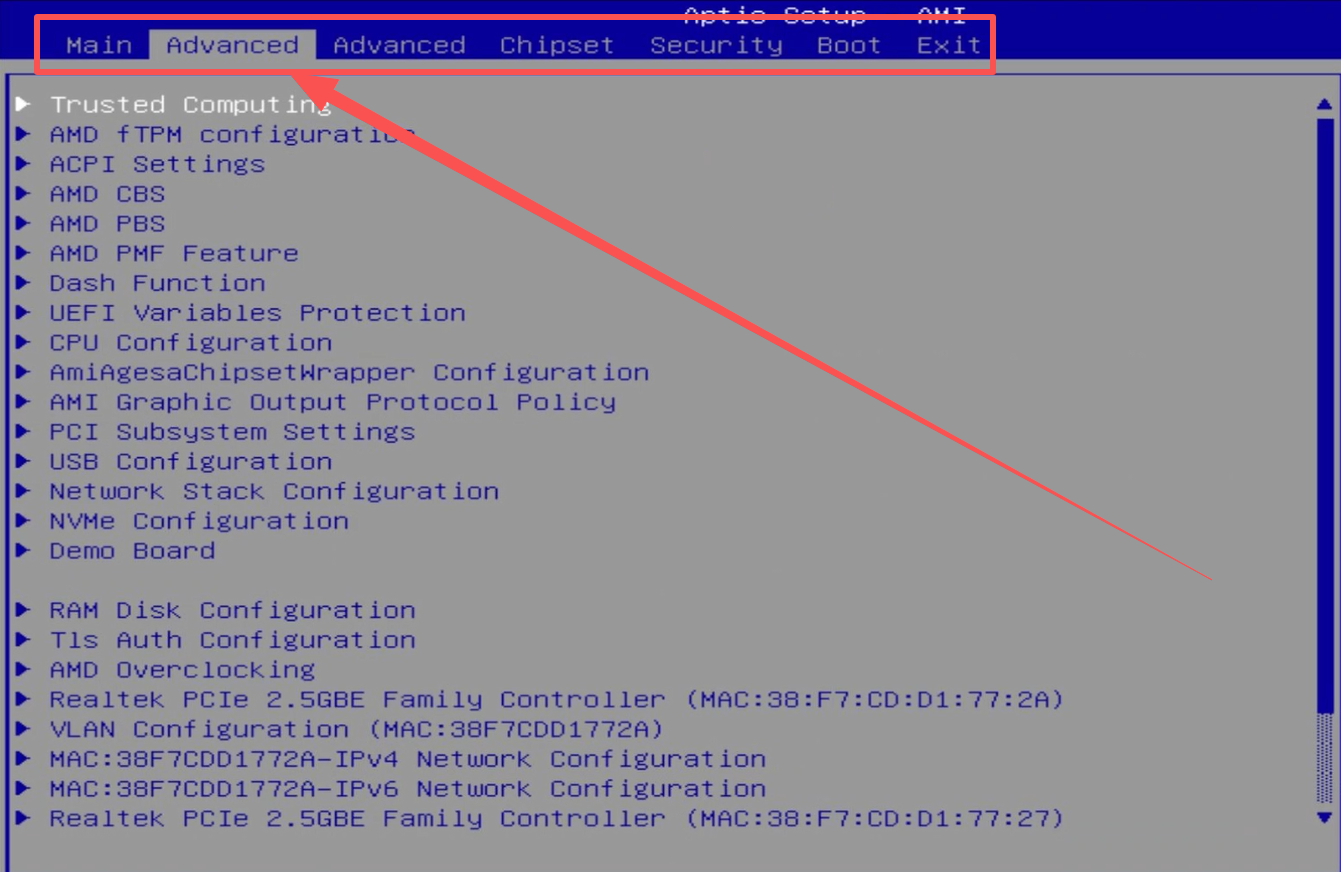The image size is (1341, 872).
Task: Switch to the Chipset tab
Action: (556, 45)
